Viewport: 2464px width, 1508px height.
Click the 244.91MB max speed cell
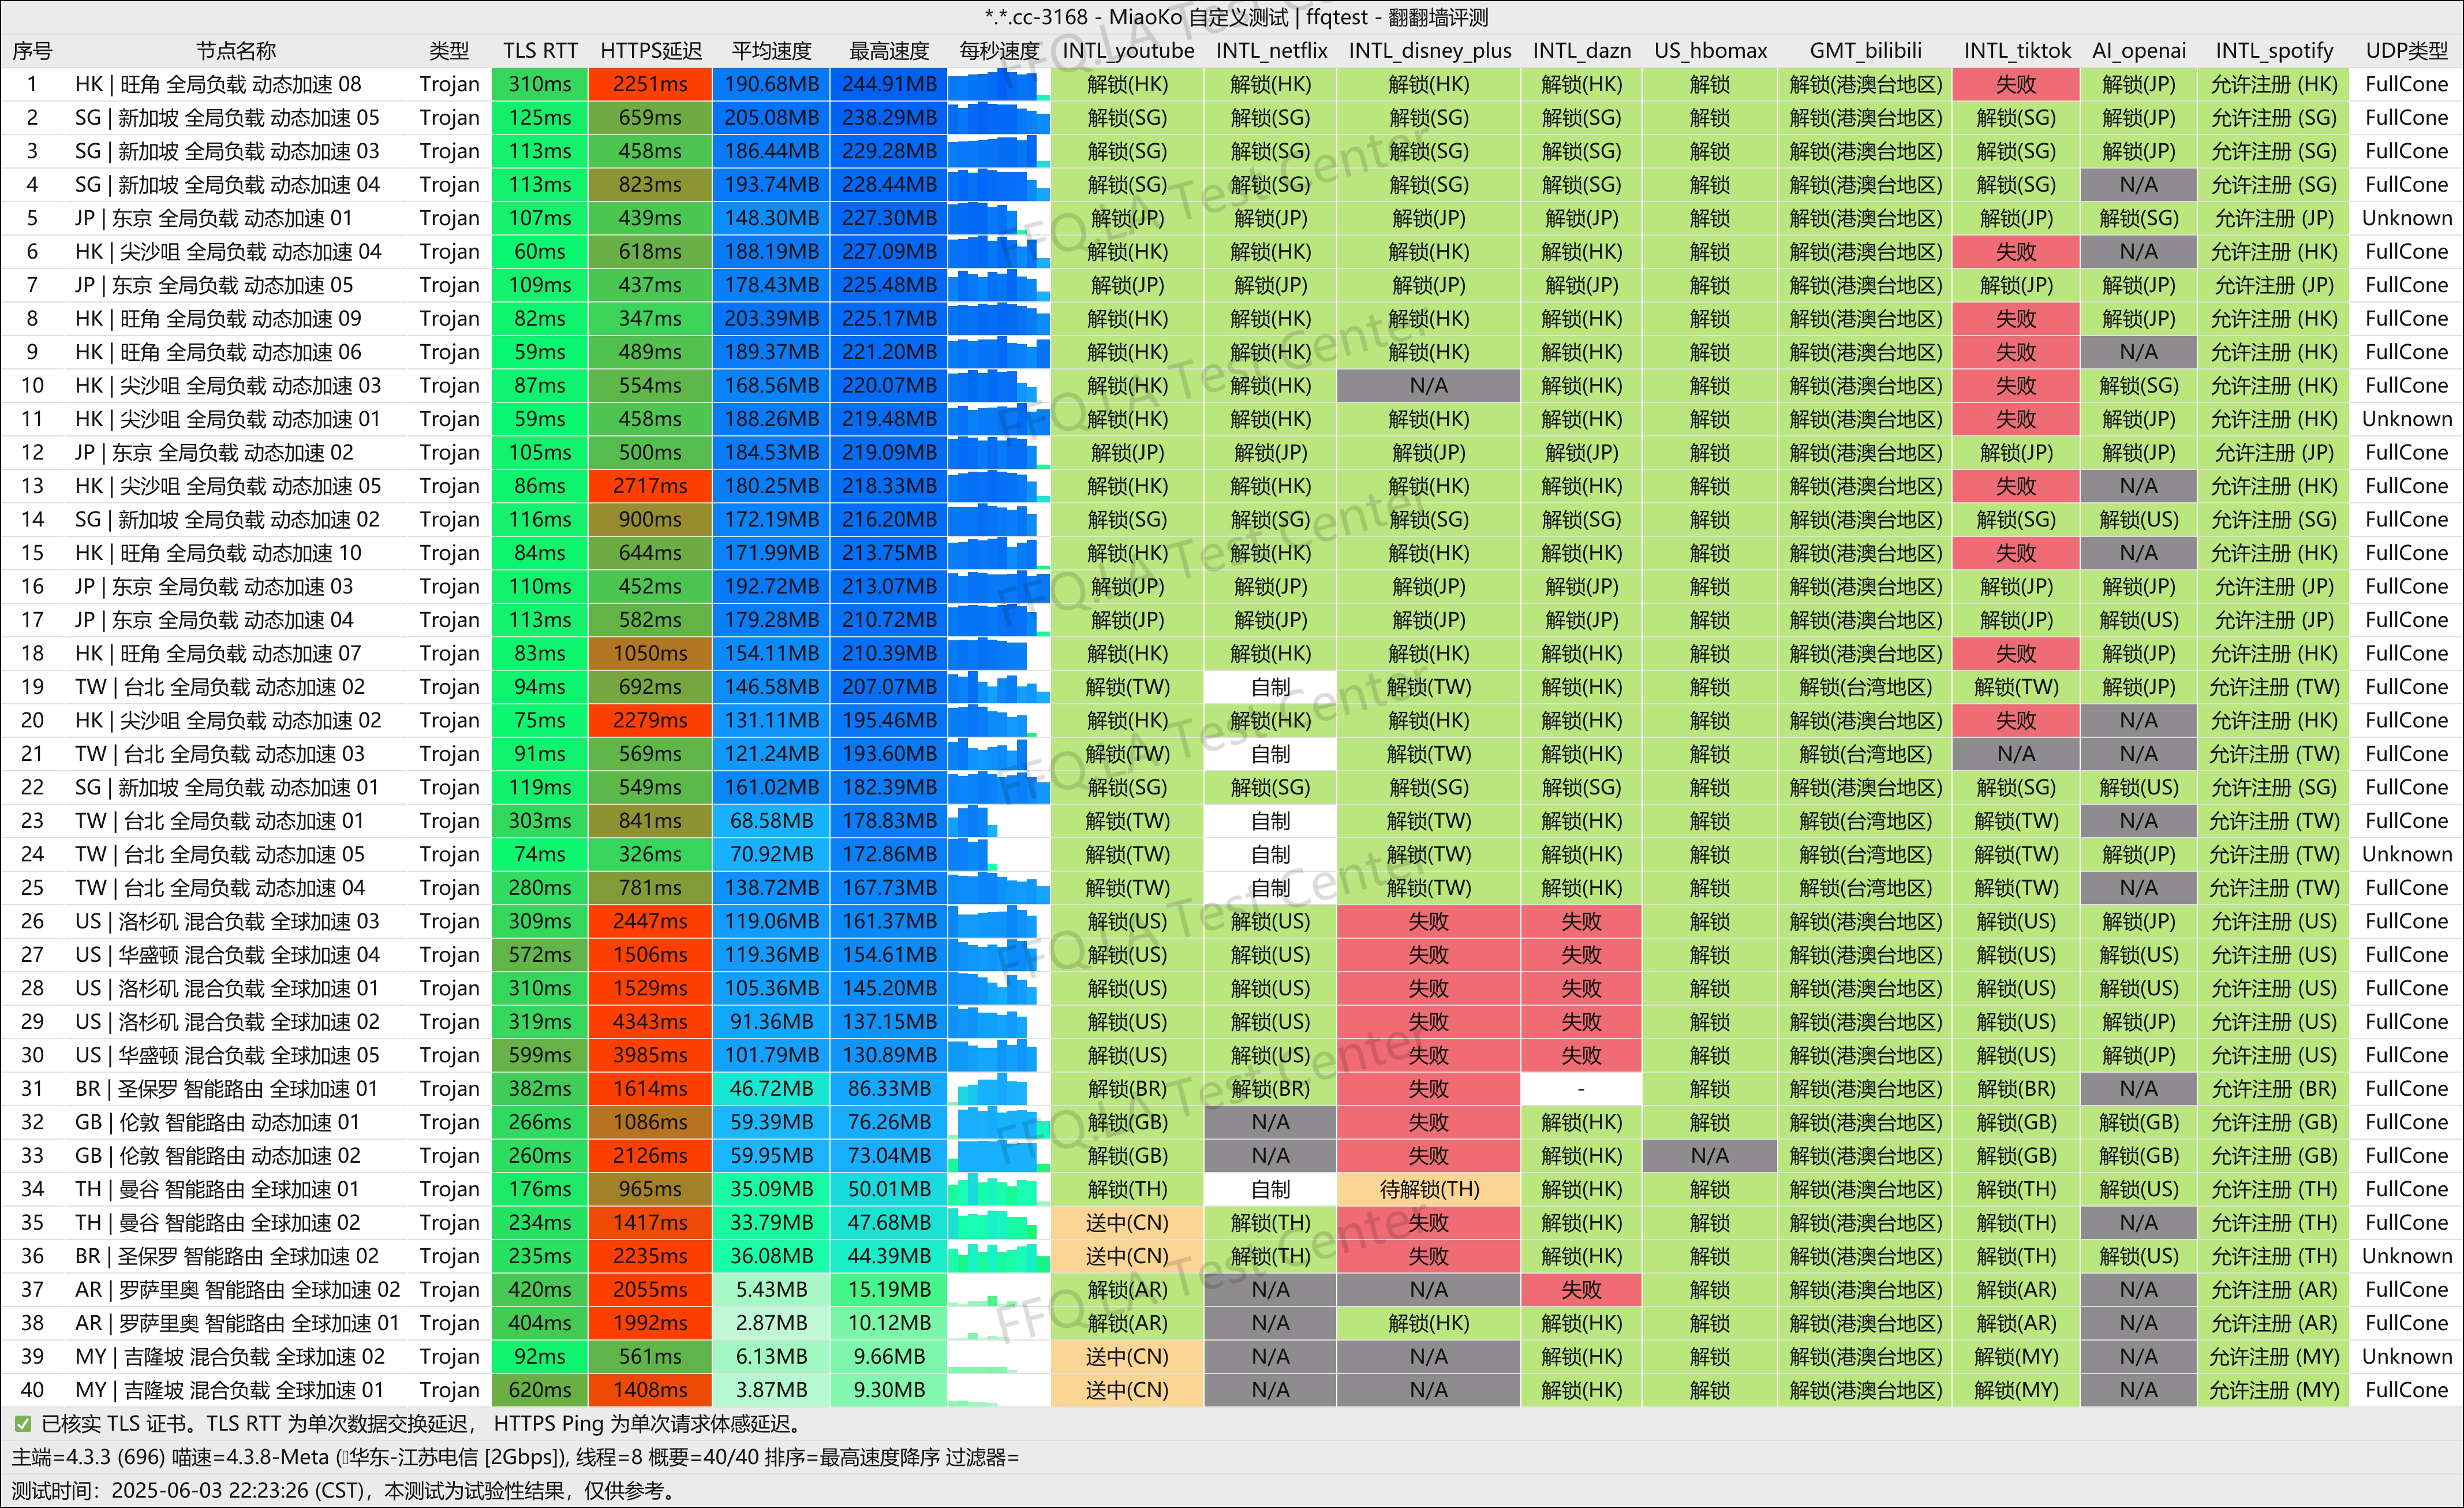pyautogui.click(x=888, y=85)
